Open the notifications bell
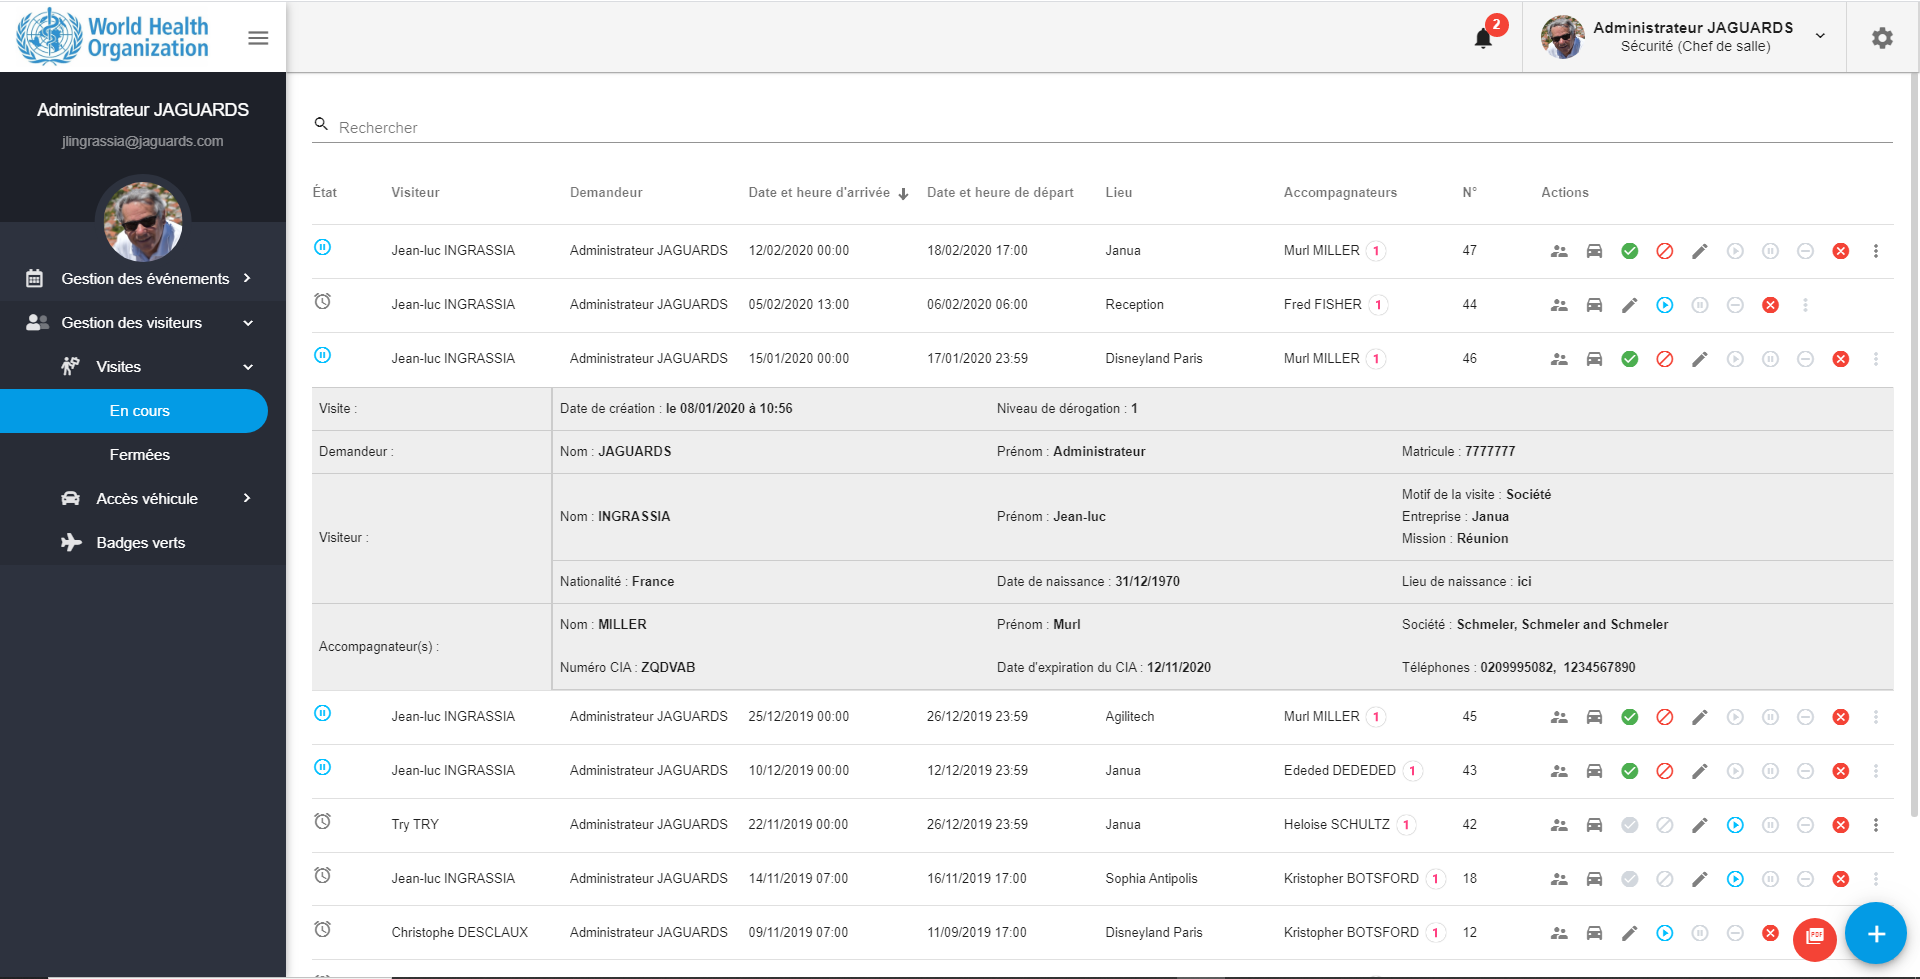The image size is (1920, 979). point(1483,38)
